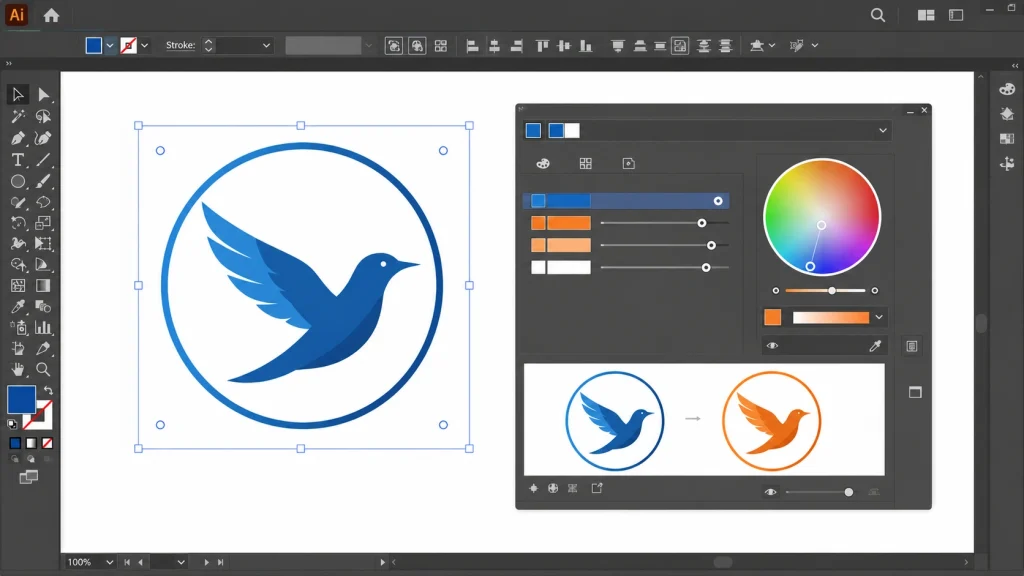Image resolution: width=1024 pixels, height=576 pixels.
Task: Click the brightness slider under color wheel
Action: 825,291
